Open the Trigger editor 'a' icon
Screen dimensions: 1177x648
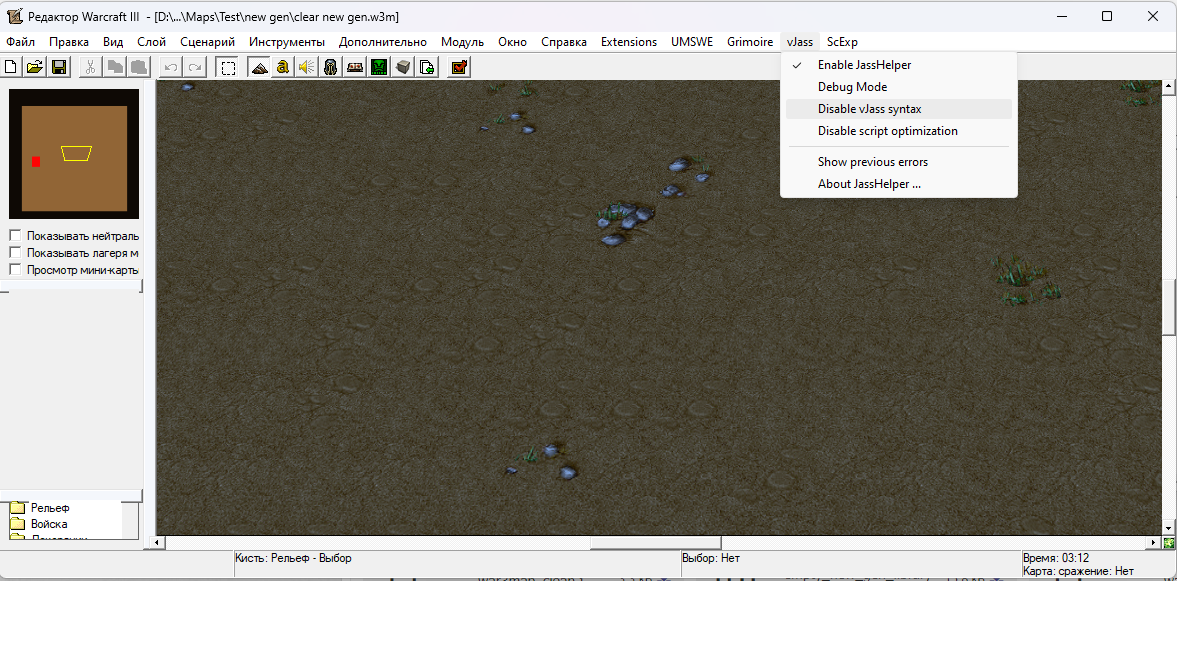tap(283, 68)
